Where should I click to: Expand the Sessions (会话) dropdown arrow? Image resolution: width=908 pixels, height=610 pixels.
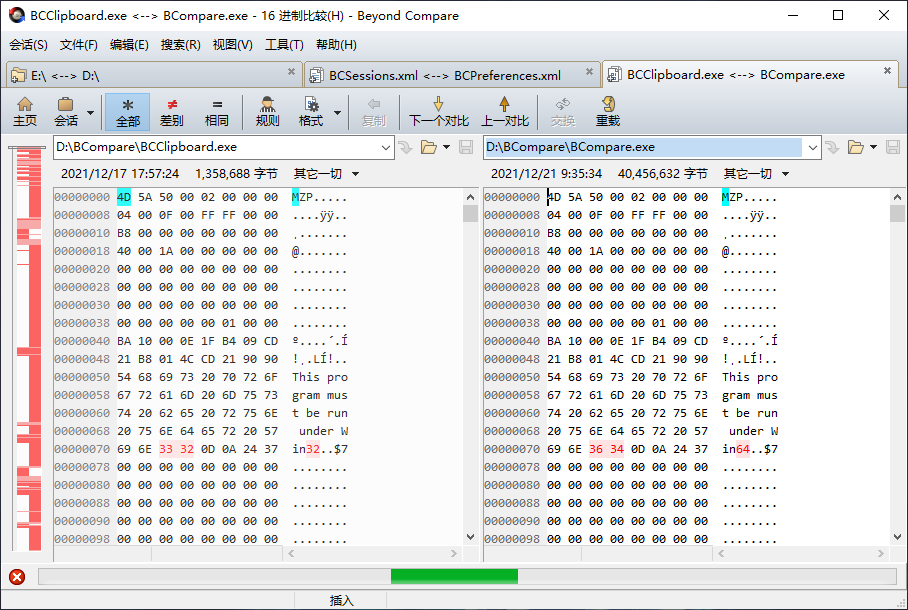point(90,112)
